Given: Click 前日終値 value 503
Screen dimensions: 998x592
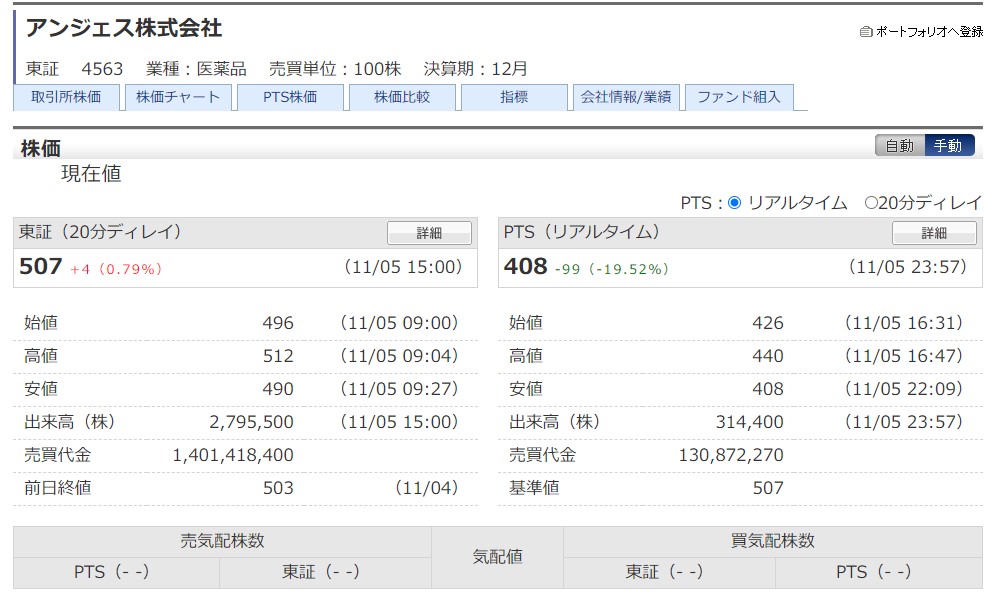Looking at the screenshot, I should 278,488.
